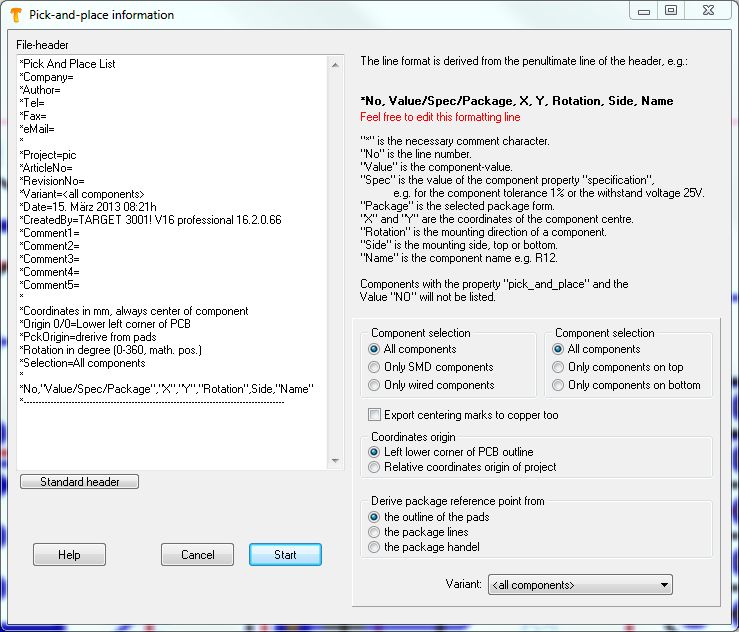The height and width of the screenshot is (632, 739).
Task: Select 'All components' in right side selection
Action: (x=559, y=349)
